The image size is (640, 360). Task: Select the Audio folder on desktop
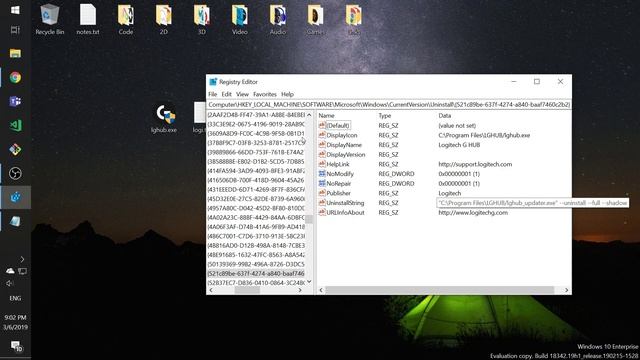pyautogui.click(x=278, y=19)
